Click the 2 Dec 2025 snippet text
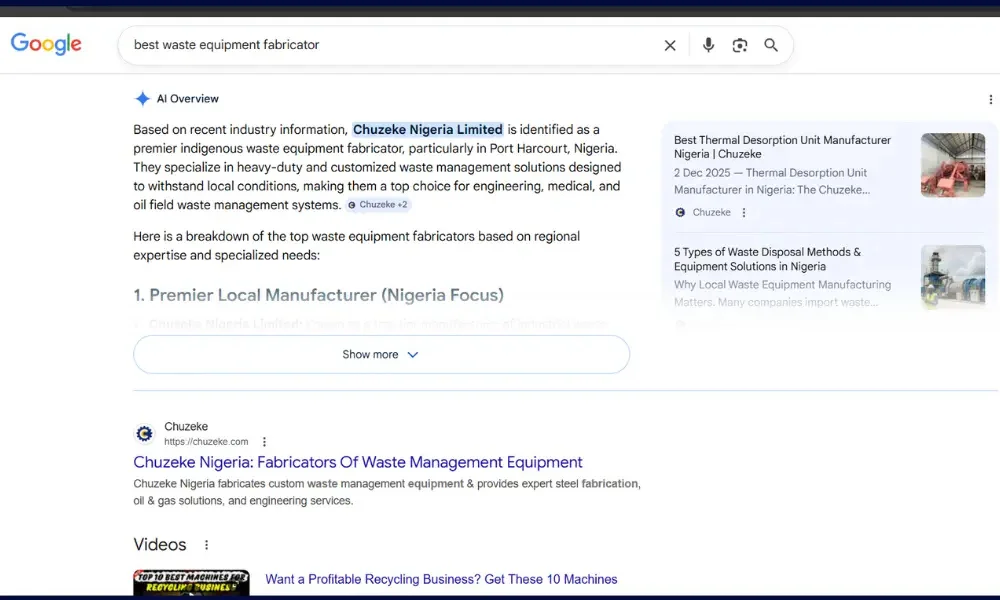Viewport: 1000px width, 600px height. pos(772,181)
